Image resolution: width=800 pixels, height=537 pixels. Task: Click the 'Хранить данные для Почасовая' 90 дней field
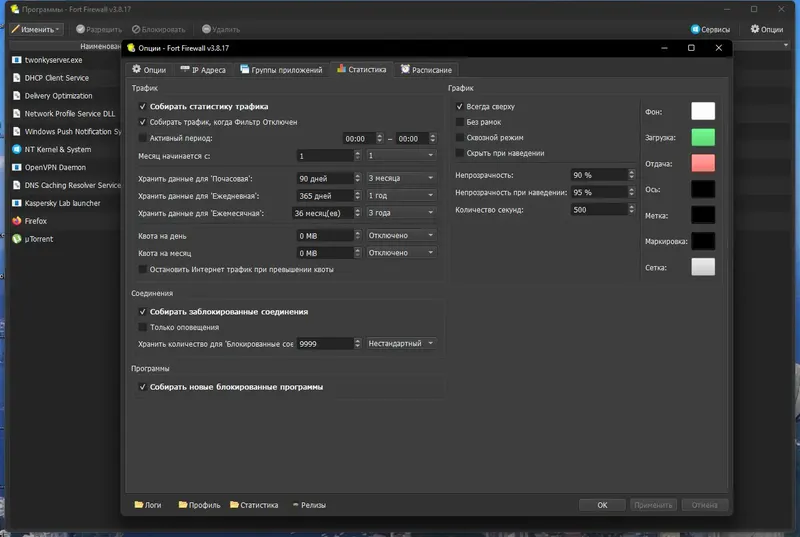tap(329, 178)
